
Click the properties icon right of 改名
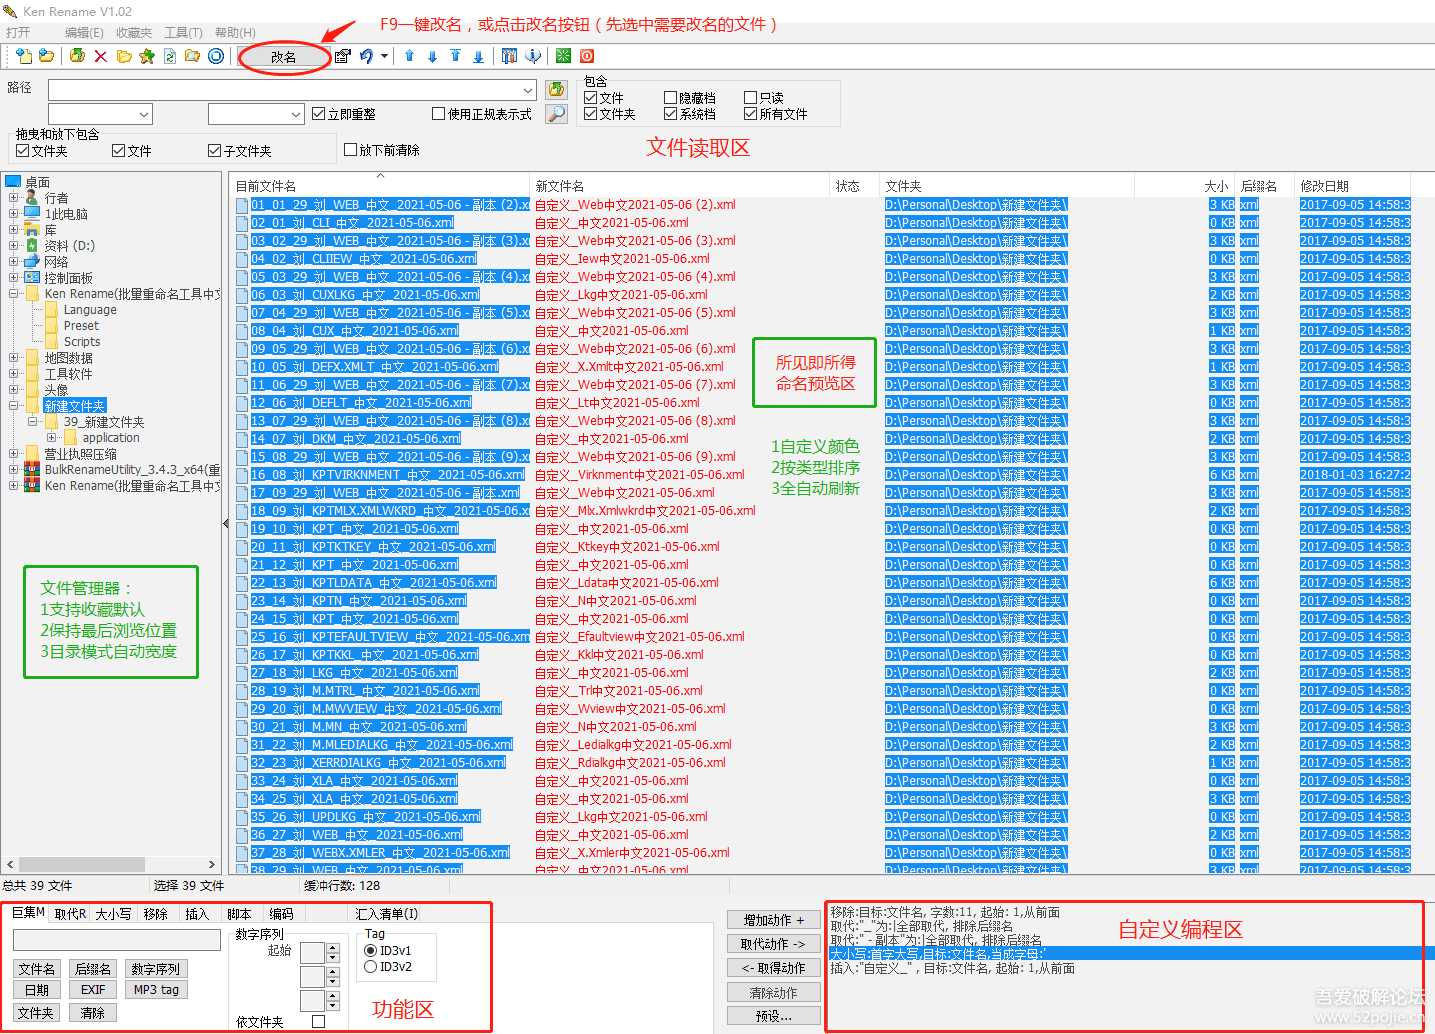click(x=343, y=56)
